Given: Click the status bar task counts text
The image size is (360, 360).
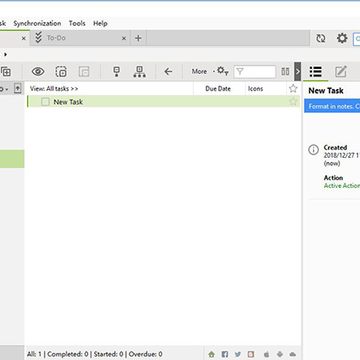Looking at the screenshot, I should (95, 354).
